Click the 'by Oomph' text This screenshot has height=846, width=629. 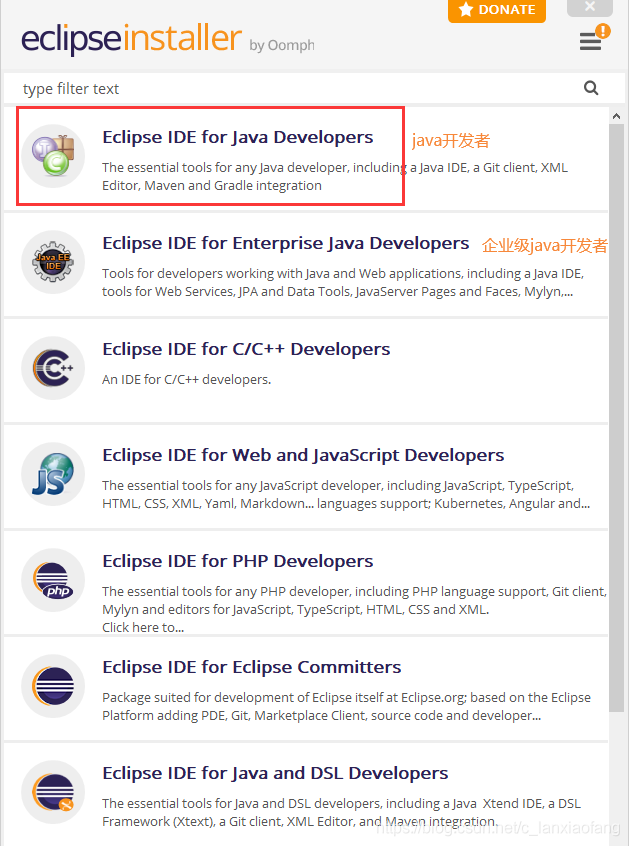282,45
